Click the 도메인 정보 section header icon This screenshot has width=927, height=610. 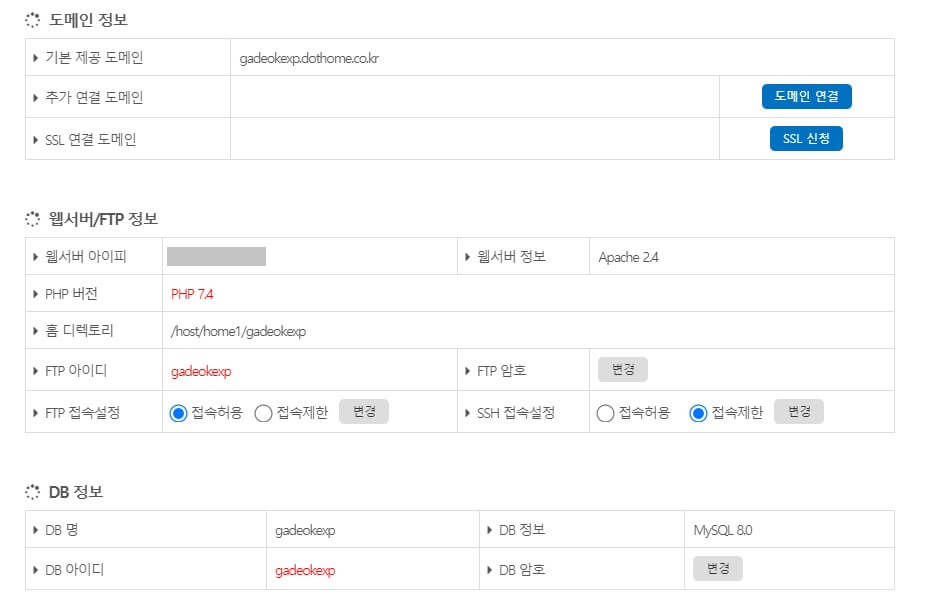coord(33,20)
